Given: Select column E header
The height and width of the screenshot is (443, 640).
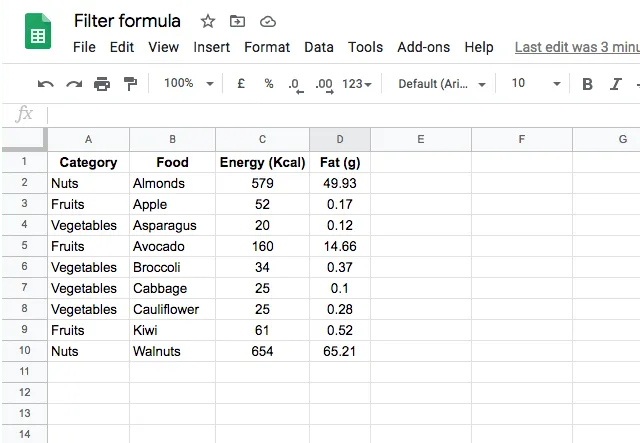Looking at the screenshot, I should (x=421, y=140).
